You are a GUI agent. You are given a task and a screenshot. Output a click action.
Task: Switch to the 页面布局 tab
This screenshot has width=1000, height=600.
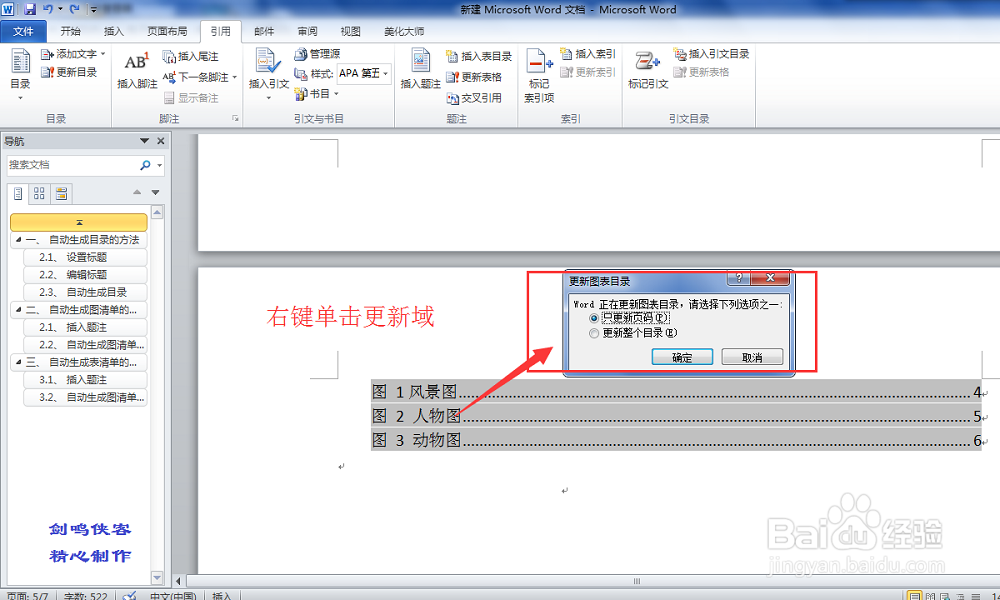[167, 31]
